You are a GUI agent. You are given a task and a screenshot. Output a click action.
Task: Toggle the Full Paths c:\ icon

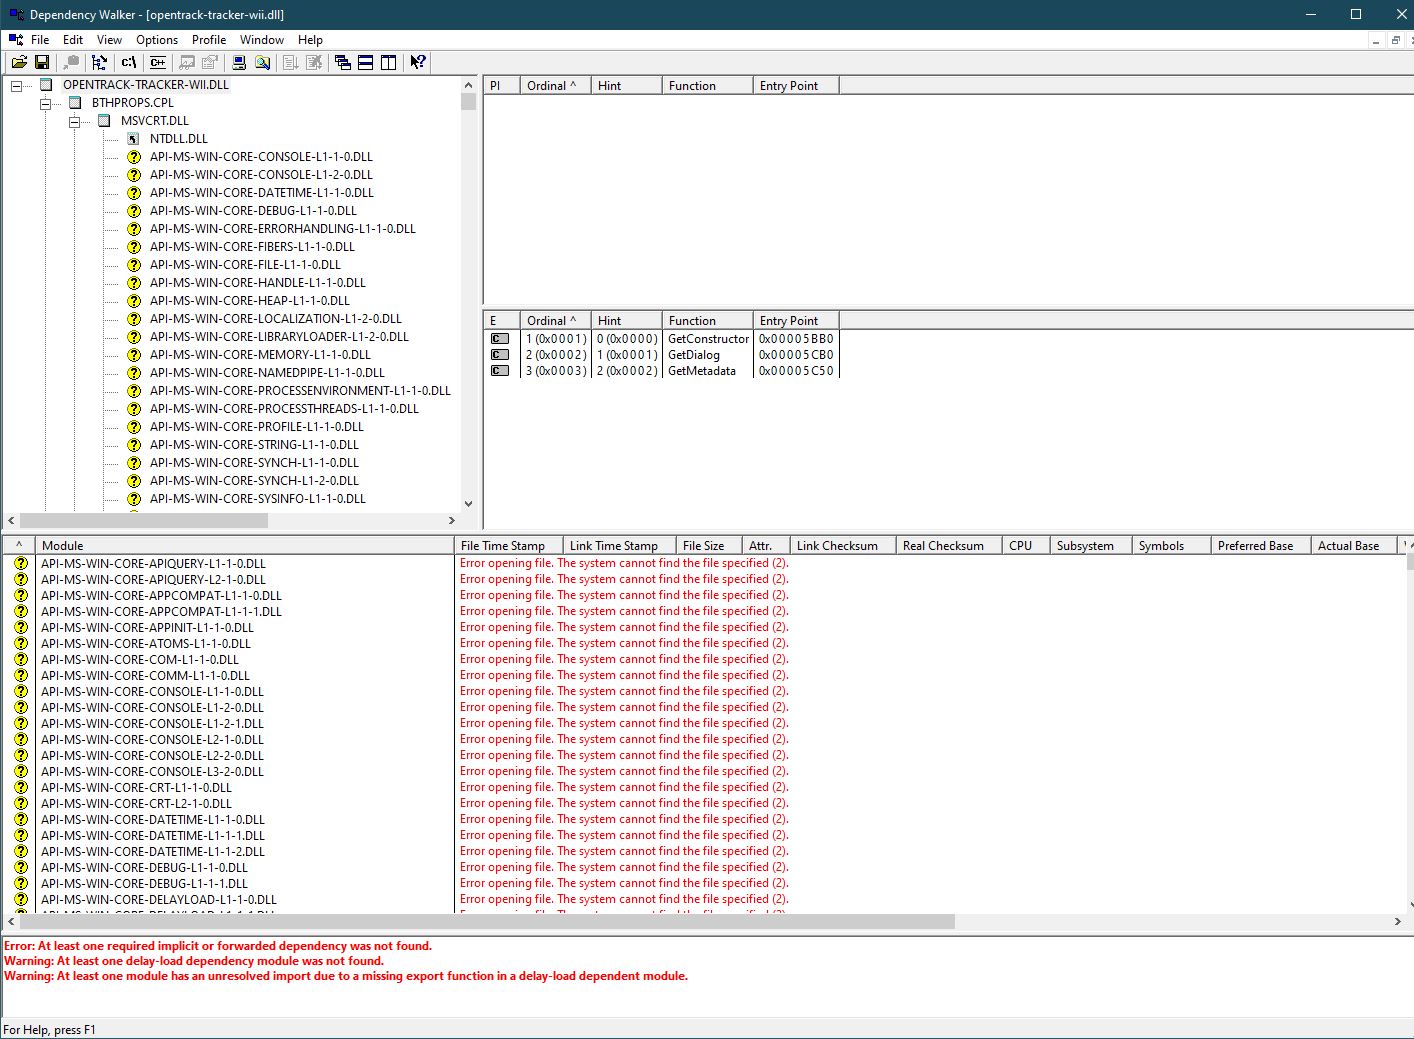click(128, 62)
